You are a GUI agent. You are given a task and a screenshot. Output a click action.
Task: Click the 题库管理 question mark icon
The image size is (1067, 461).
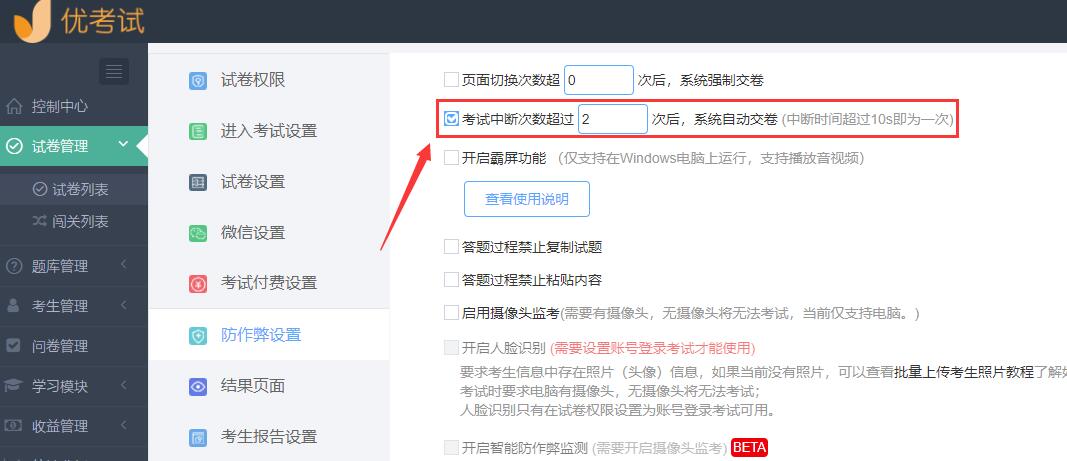(x=14, y=266)
